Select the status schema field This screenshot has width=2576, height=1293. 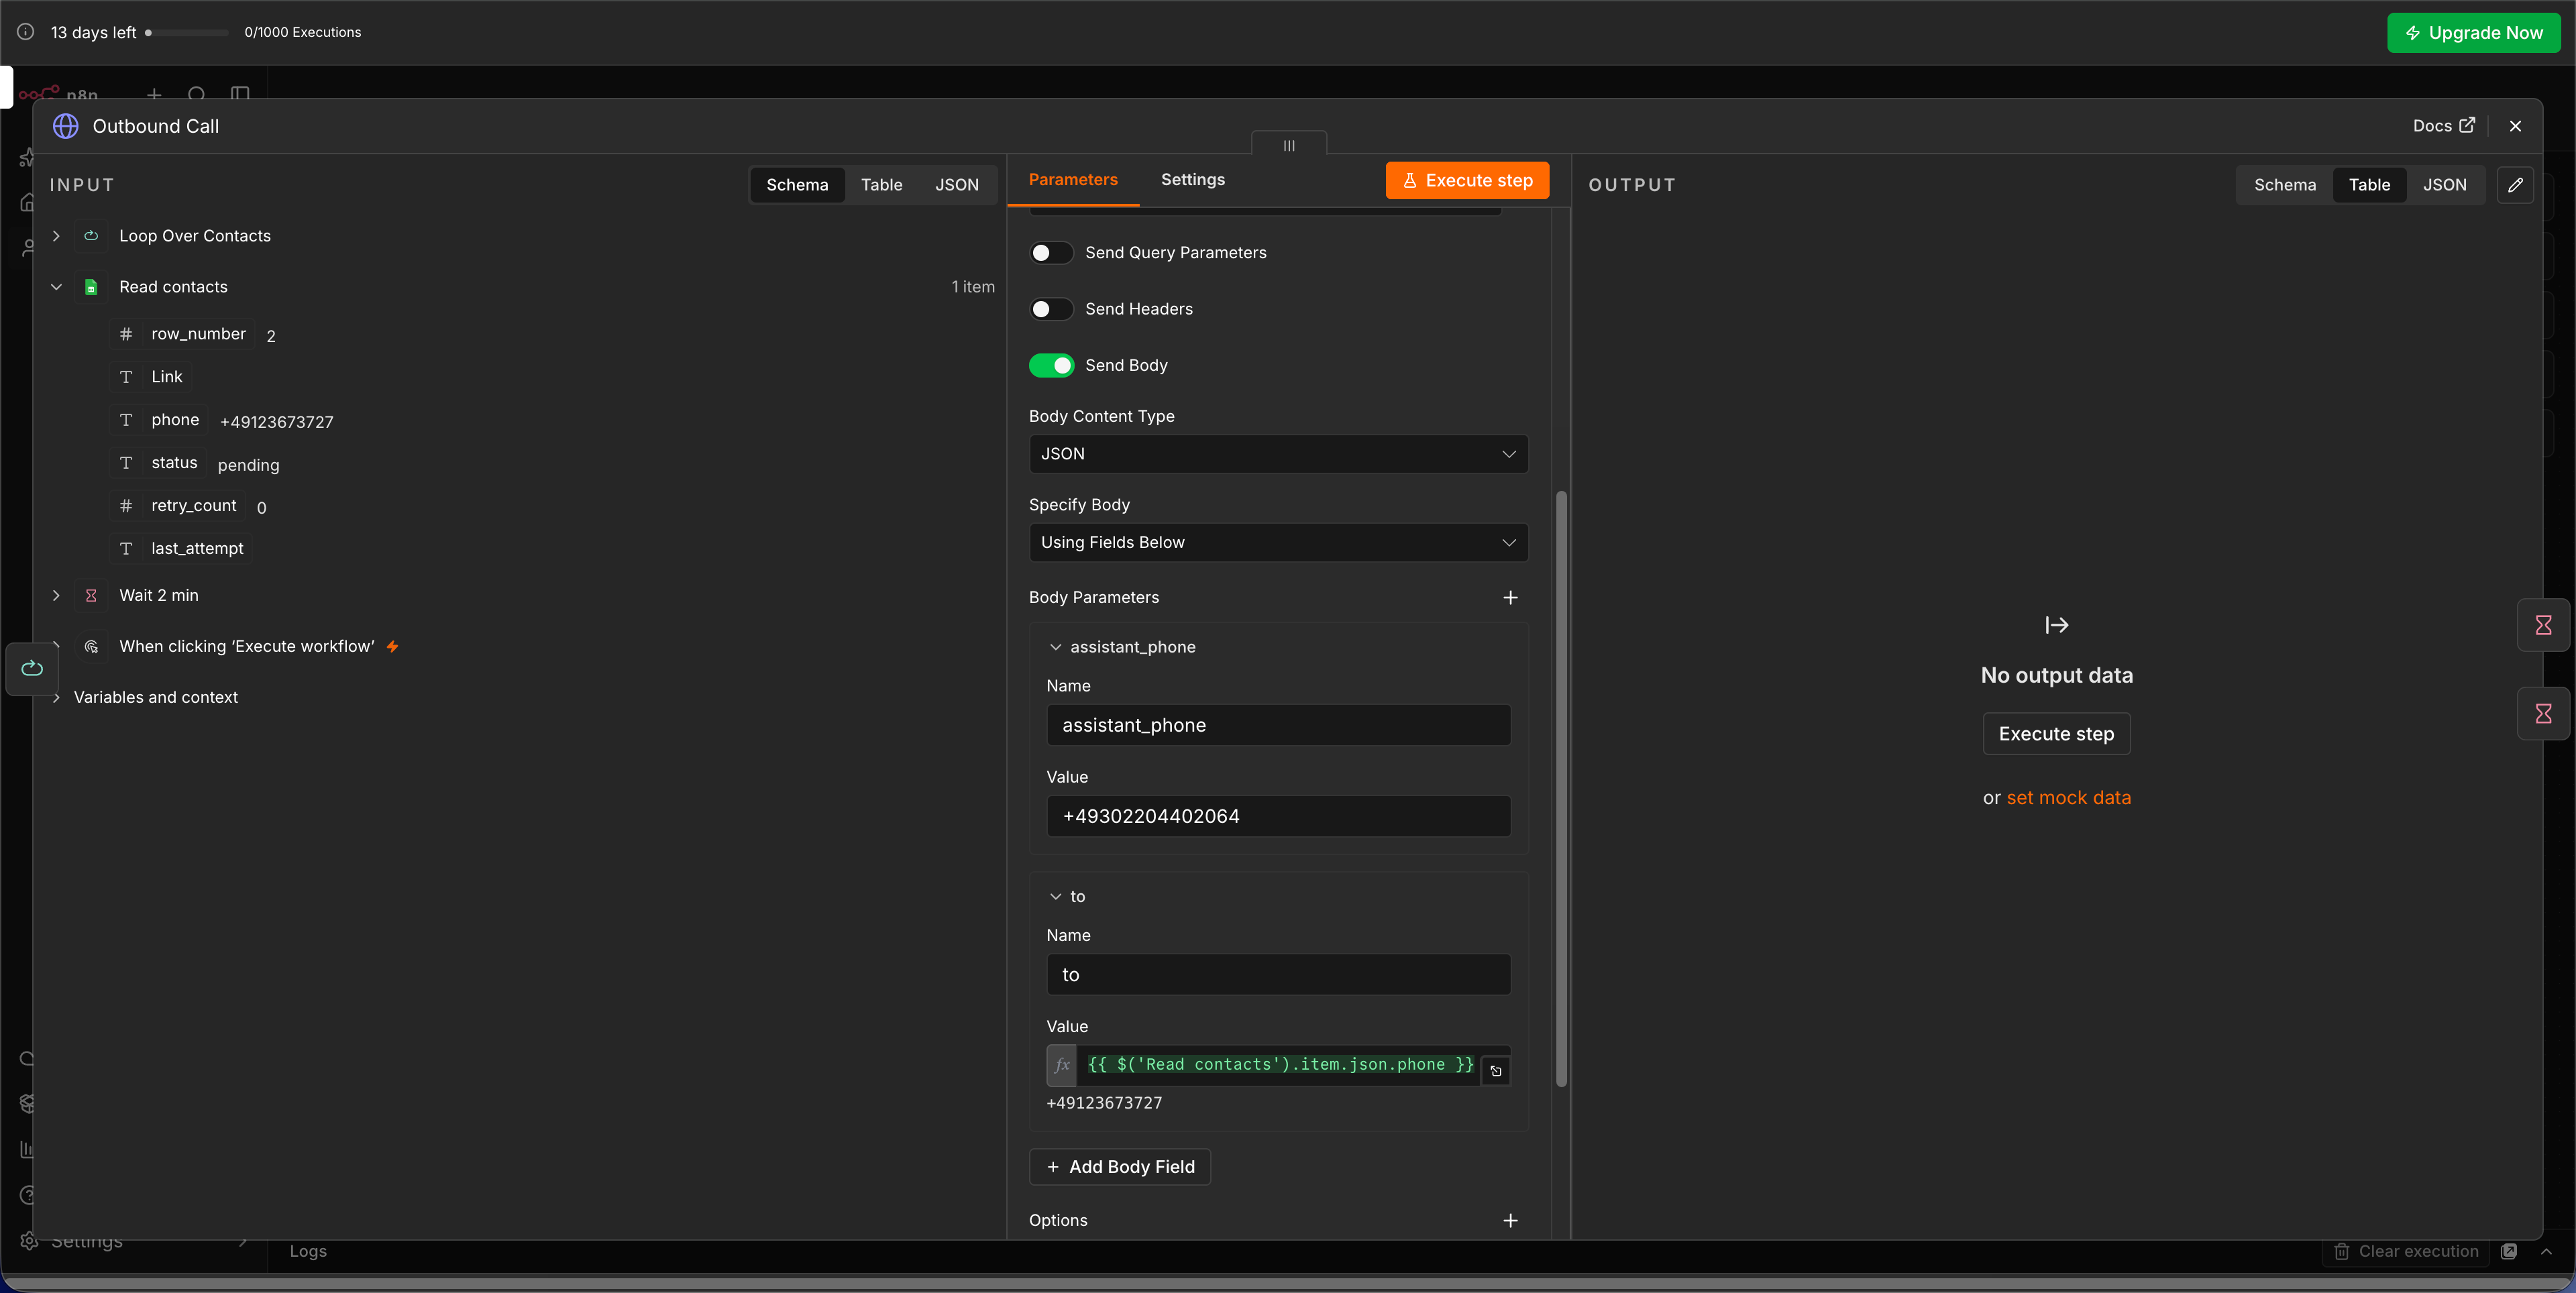(158, 463)
